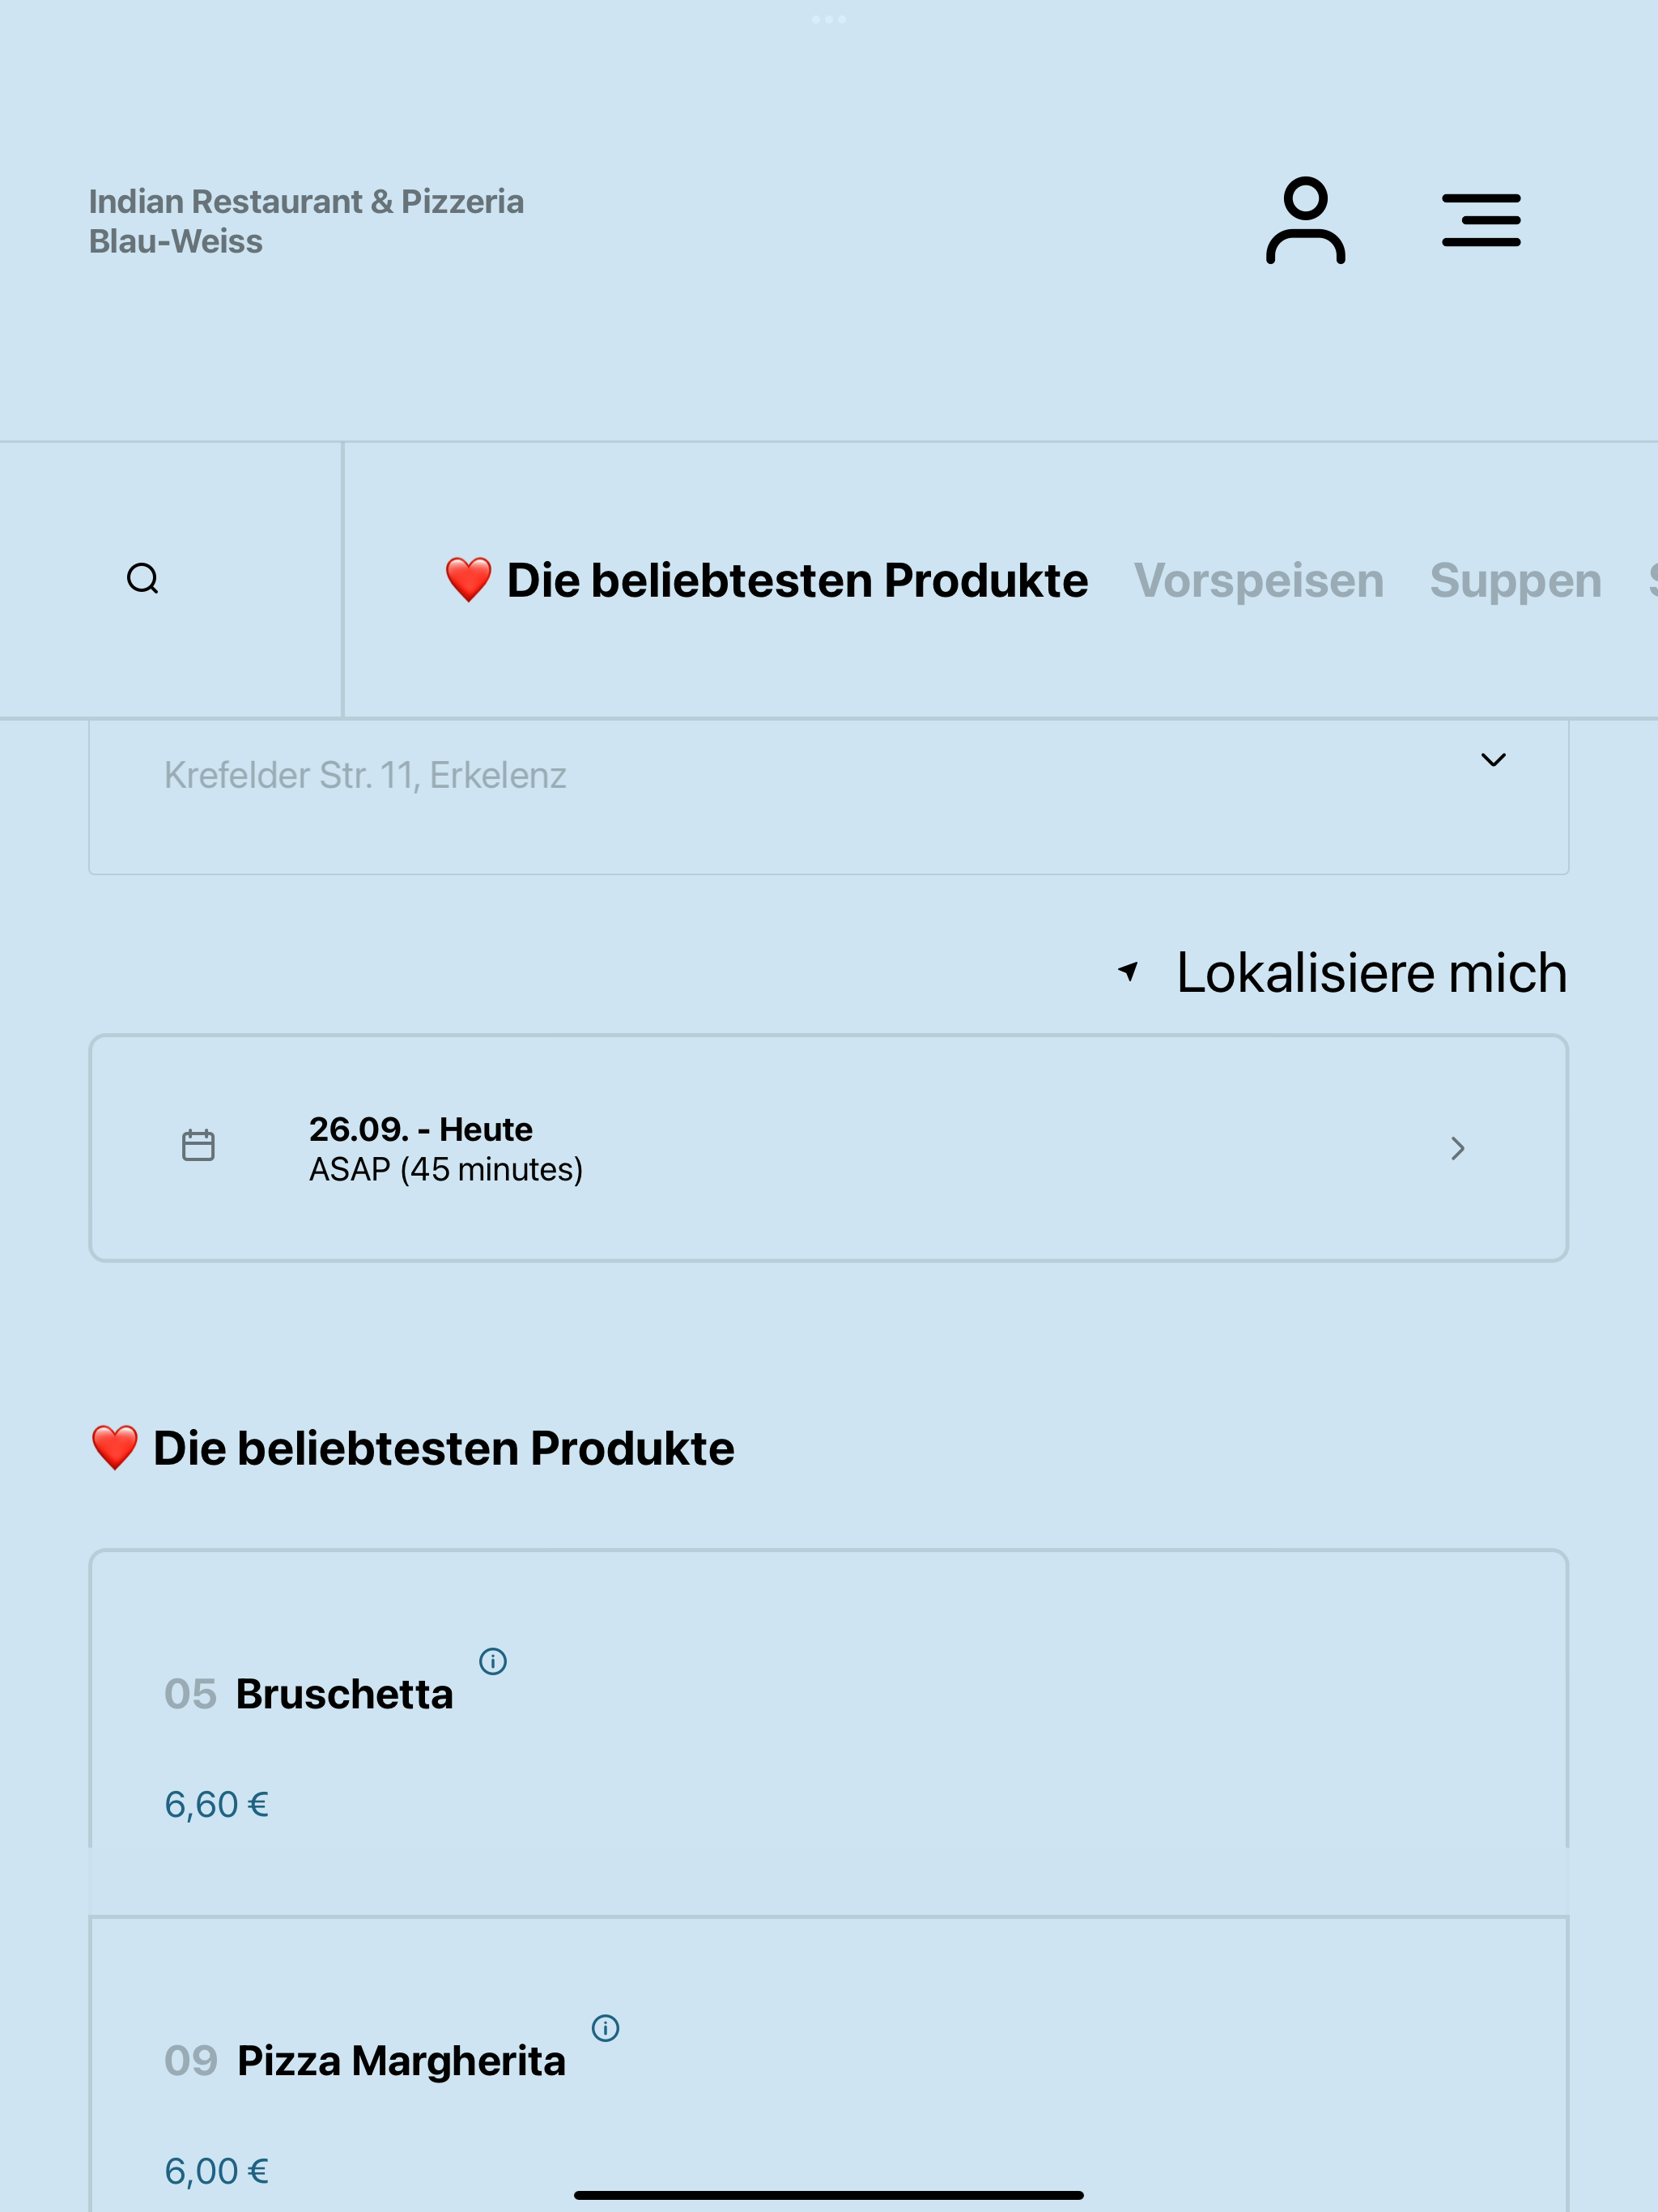Tap the home indicator bar at bottom
This screenshot has width=1658, height=2212.
pos(828,2195)
